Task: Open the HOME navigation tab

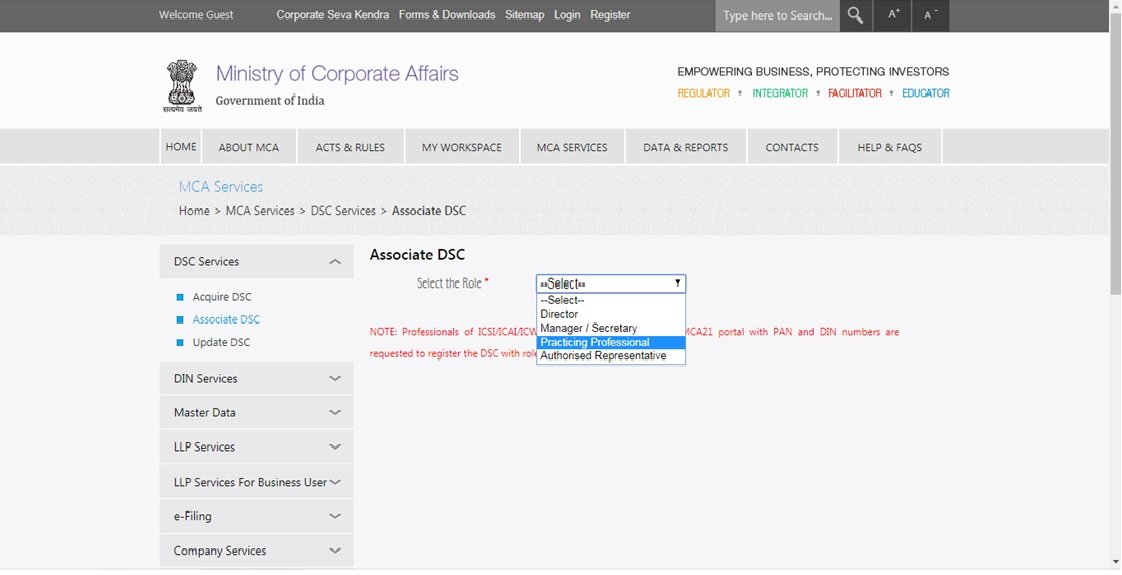Action: 181,147
